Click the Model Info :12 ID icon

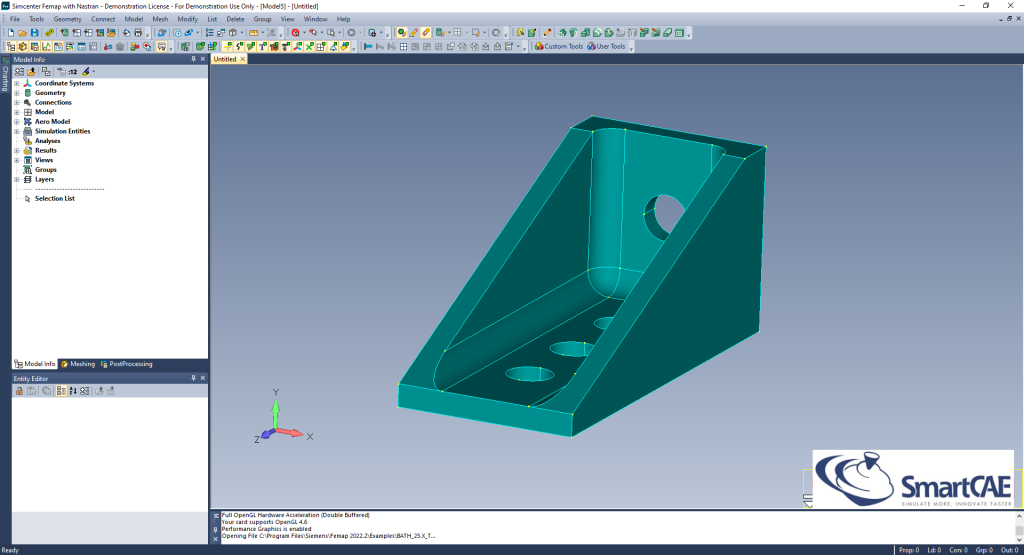[x=72, y=71]
